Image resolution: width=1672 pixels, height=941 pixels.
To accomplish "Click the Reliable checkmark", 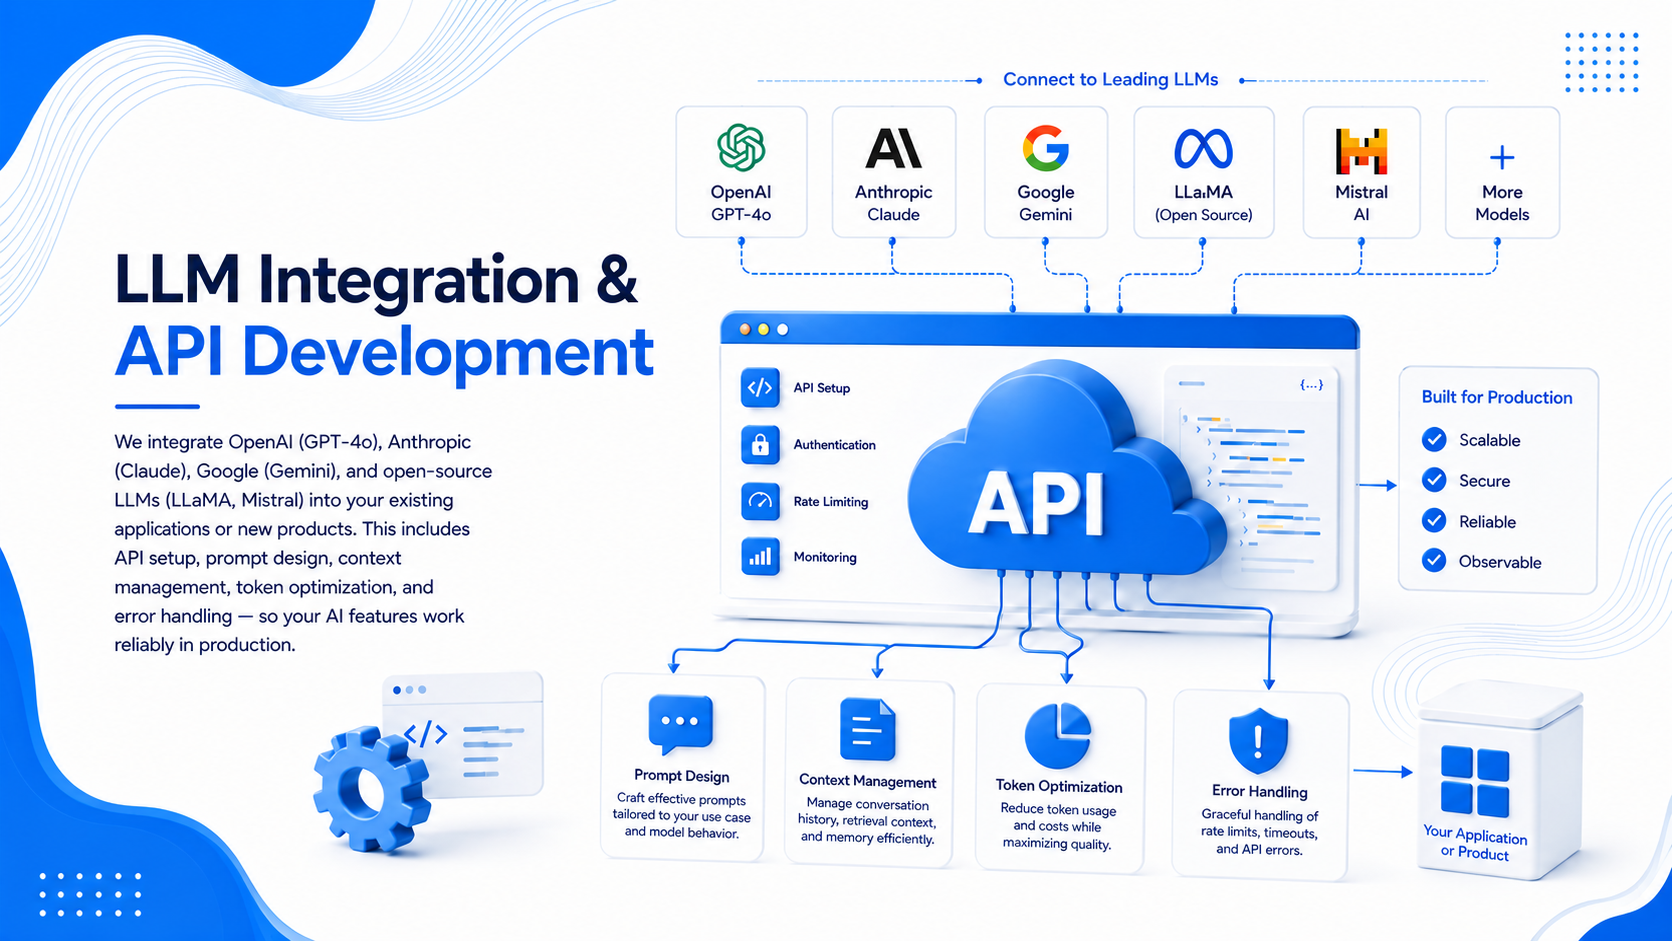I will [x=1434, y=520].
